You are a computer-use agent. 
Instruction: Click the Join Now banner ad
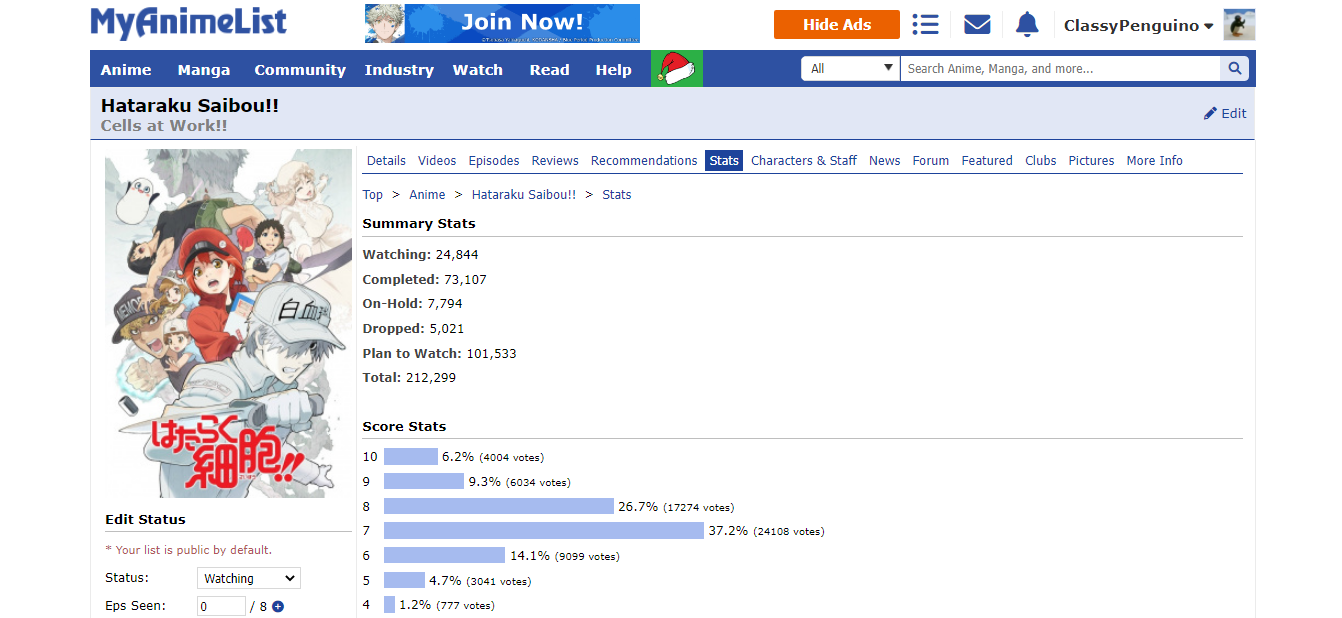(x=502, y=24)
